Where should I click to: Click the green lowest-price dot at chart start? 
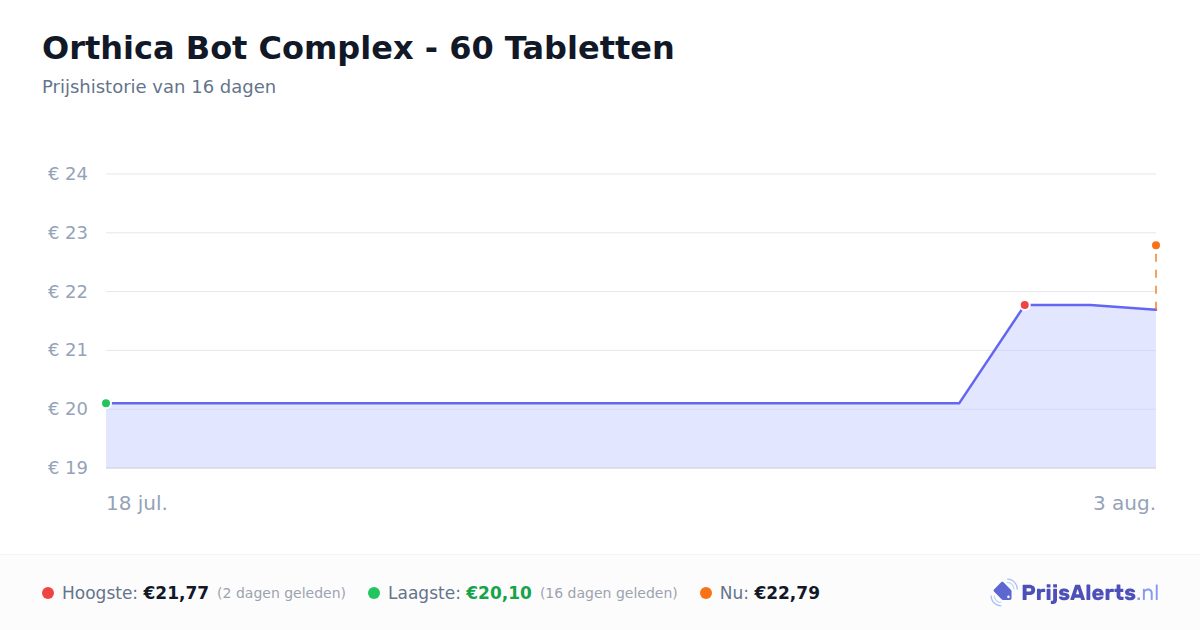pyautogui.click(x=106, y=403)
